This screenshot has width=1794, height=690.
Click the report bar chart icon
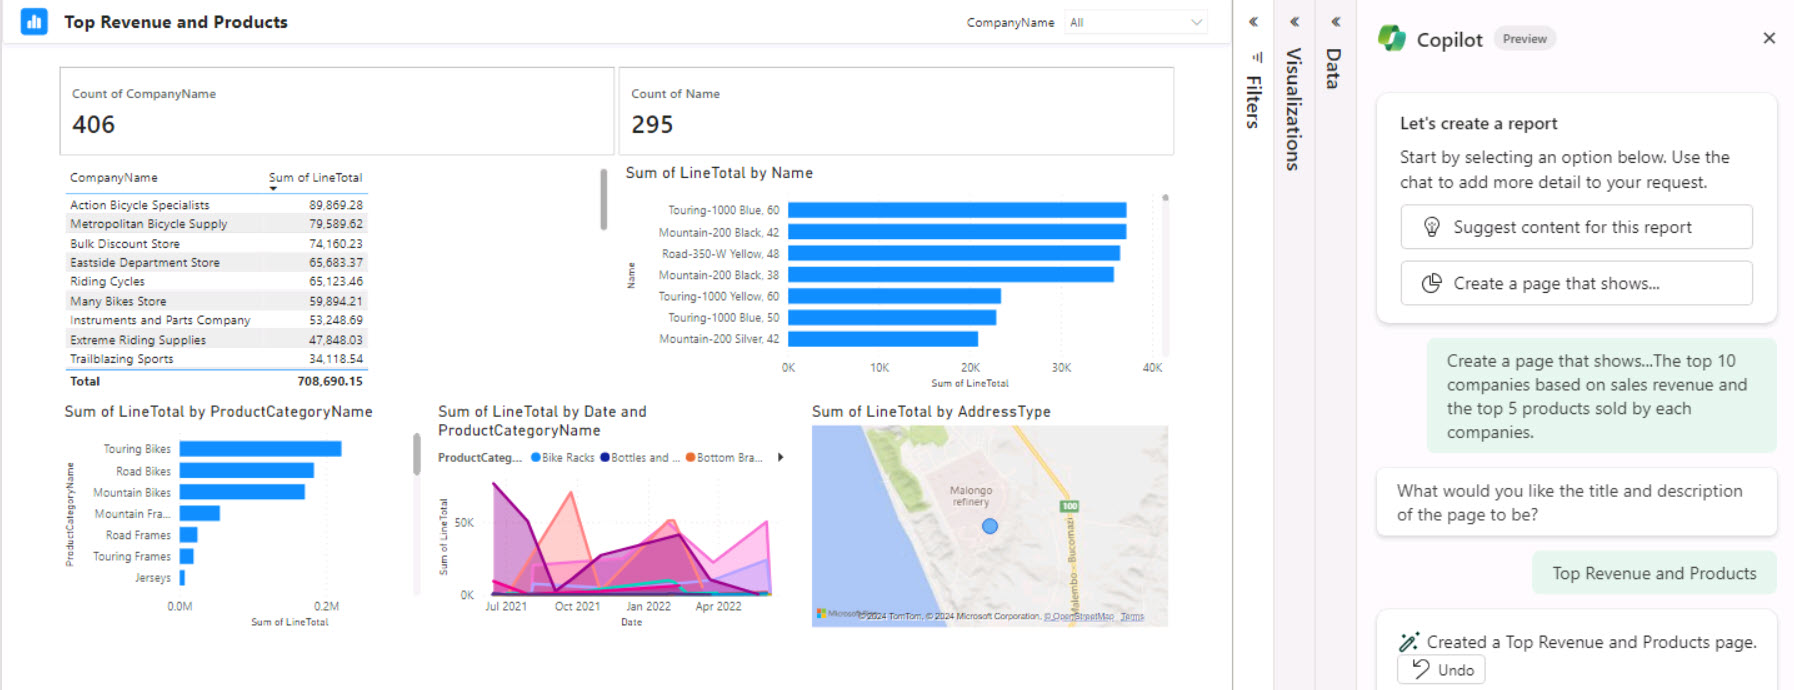[34, 22]
